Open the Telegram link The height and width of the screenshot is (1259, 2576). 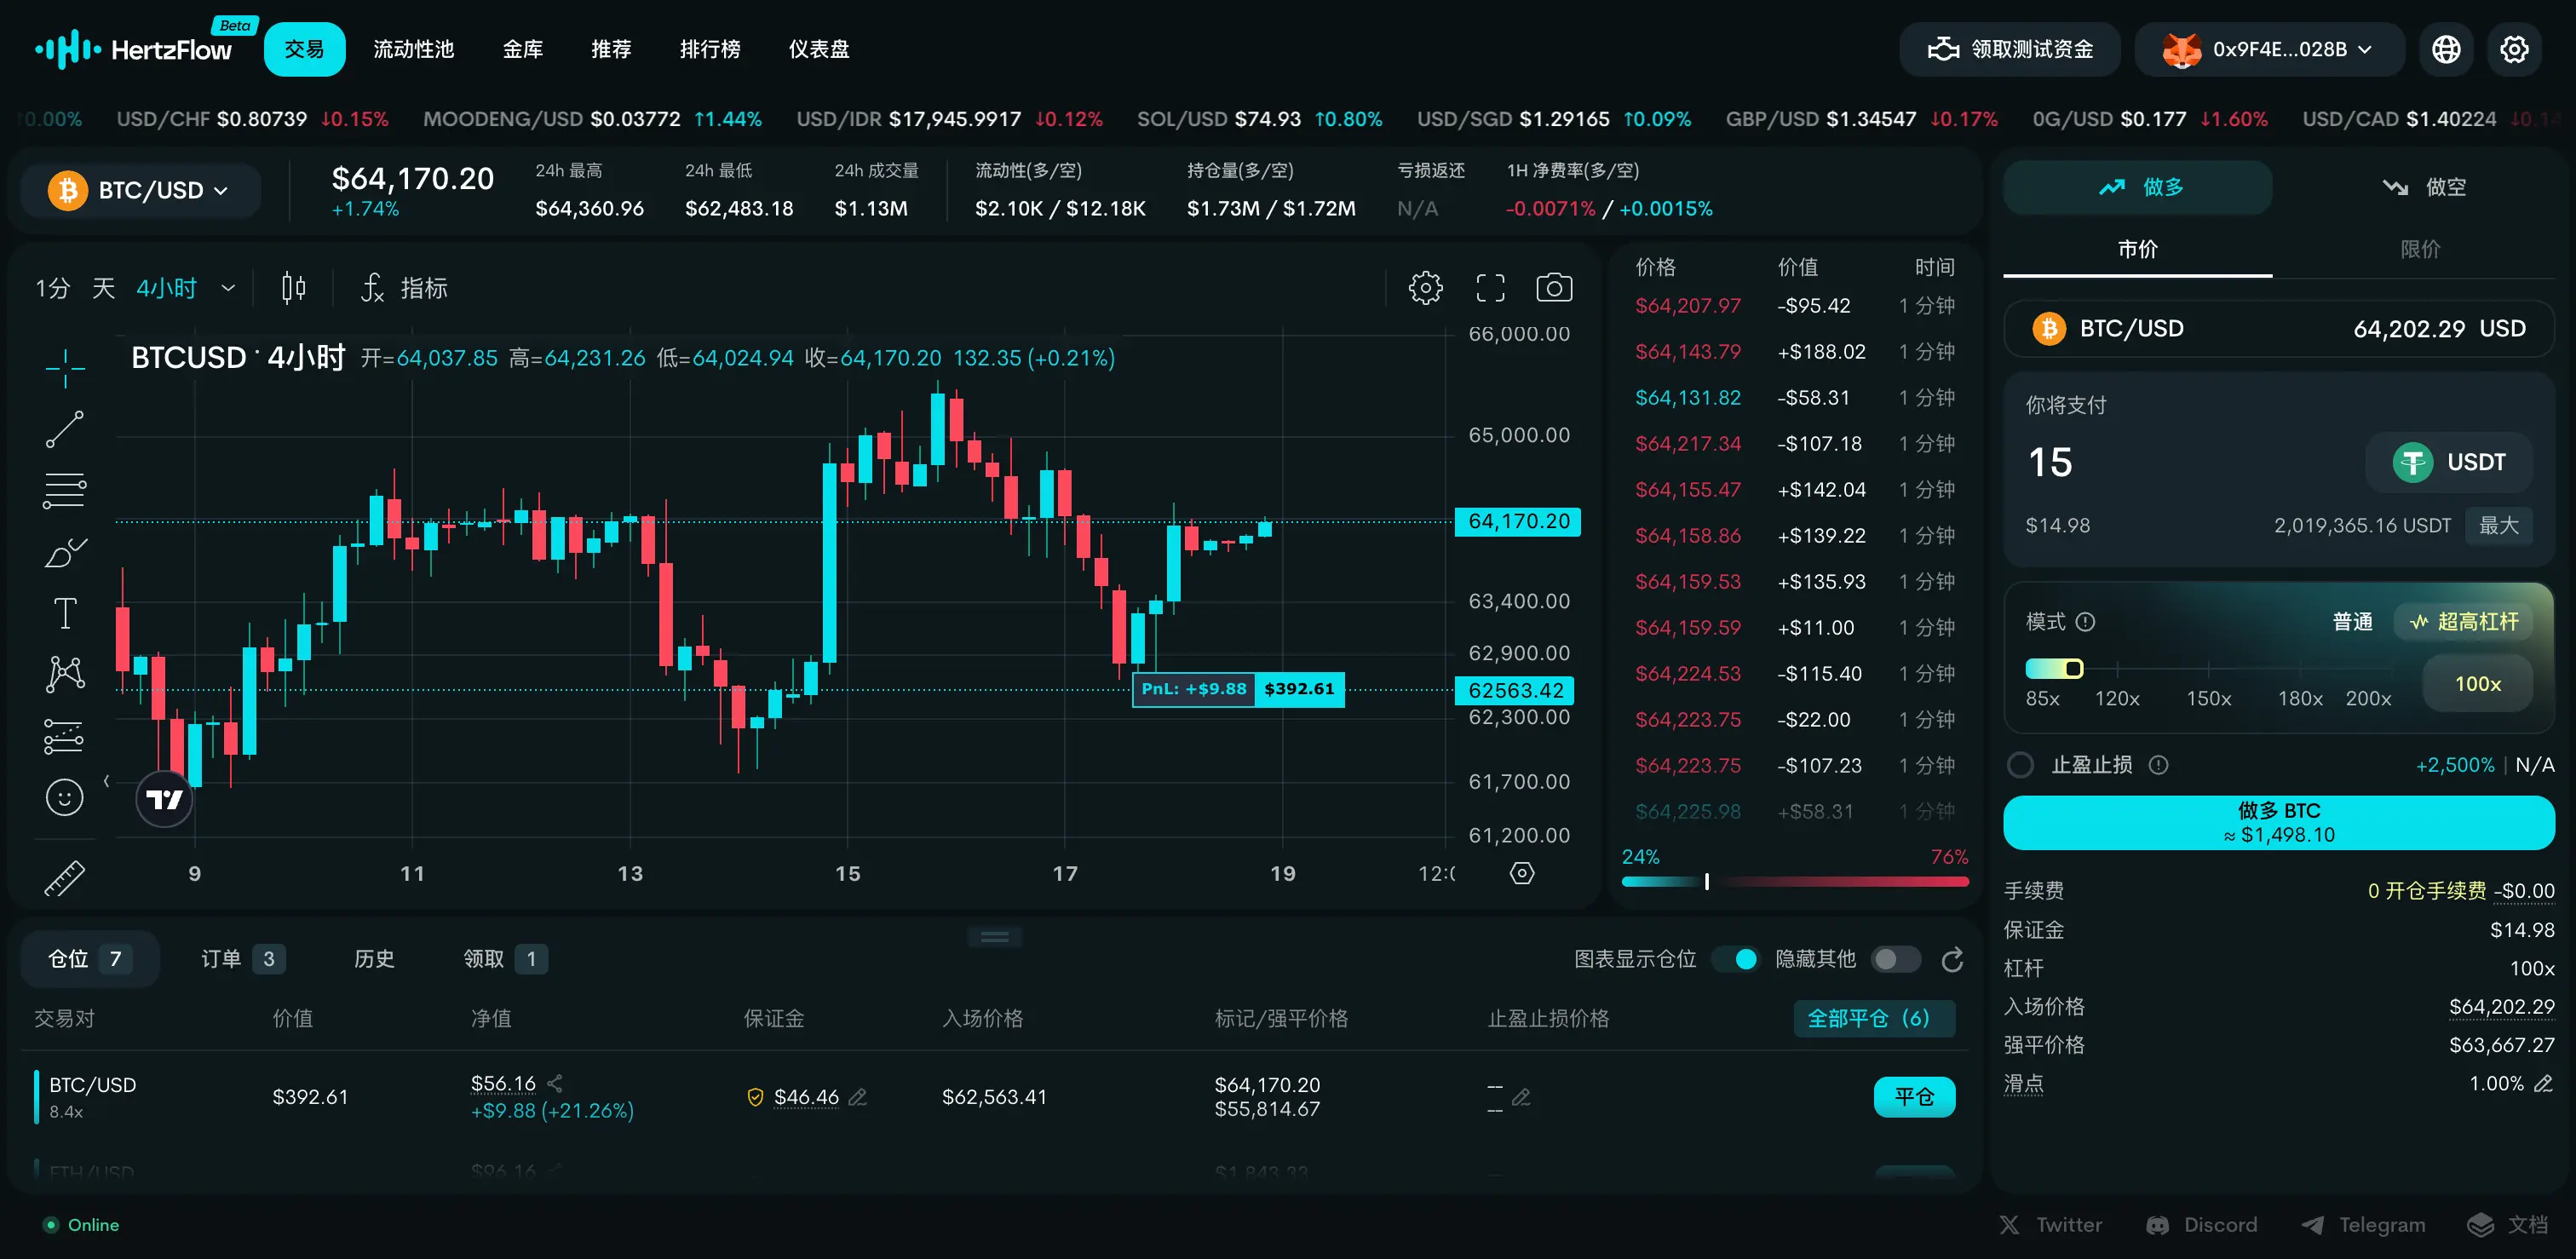[2364, 1225]
